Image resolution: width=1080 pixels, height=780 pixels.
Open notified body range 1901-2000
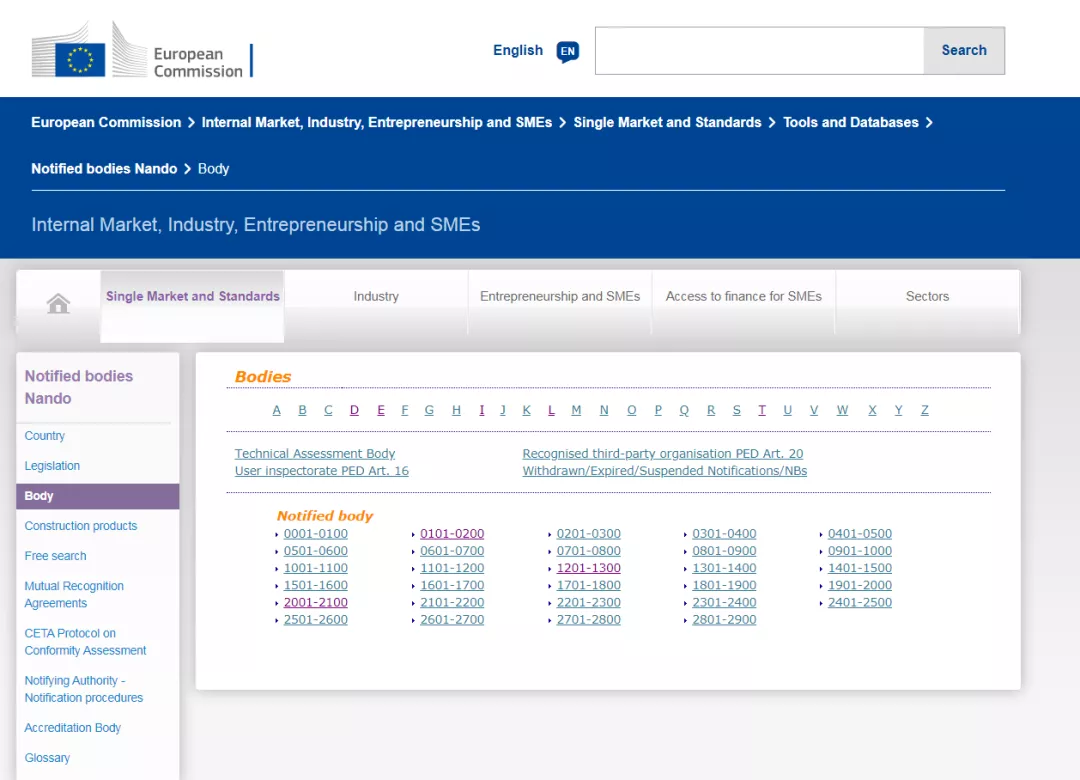(860, 585)
